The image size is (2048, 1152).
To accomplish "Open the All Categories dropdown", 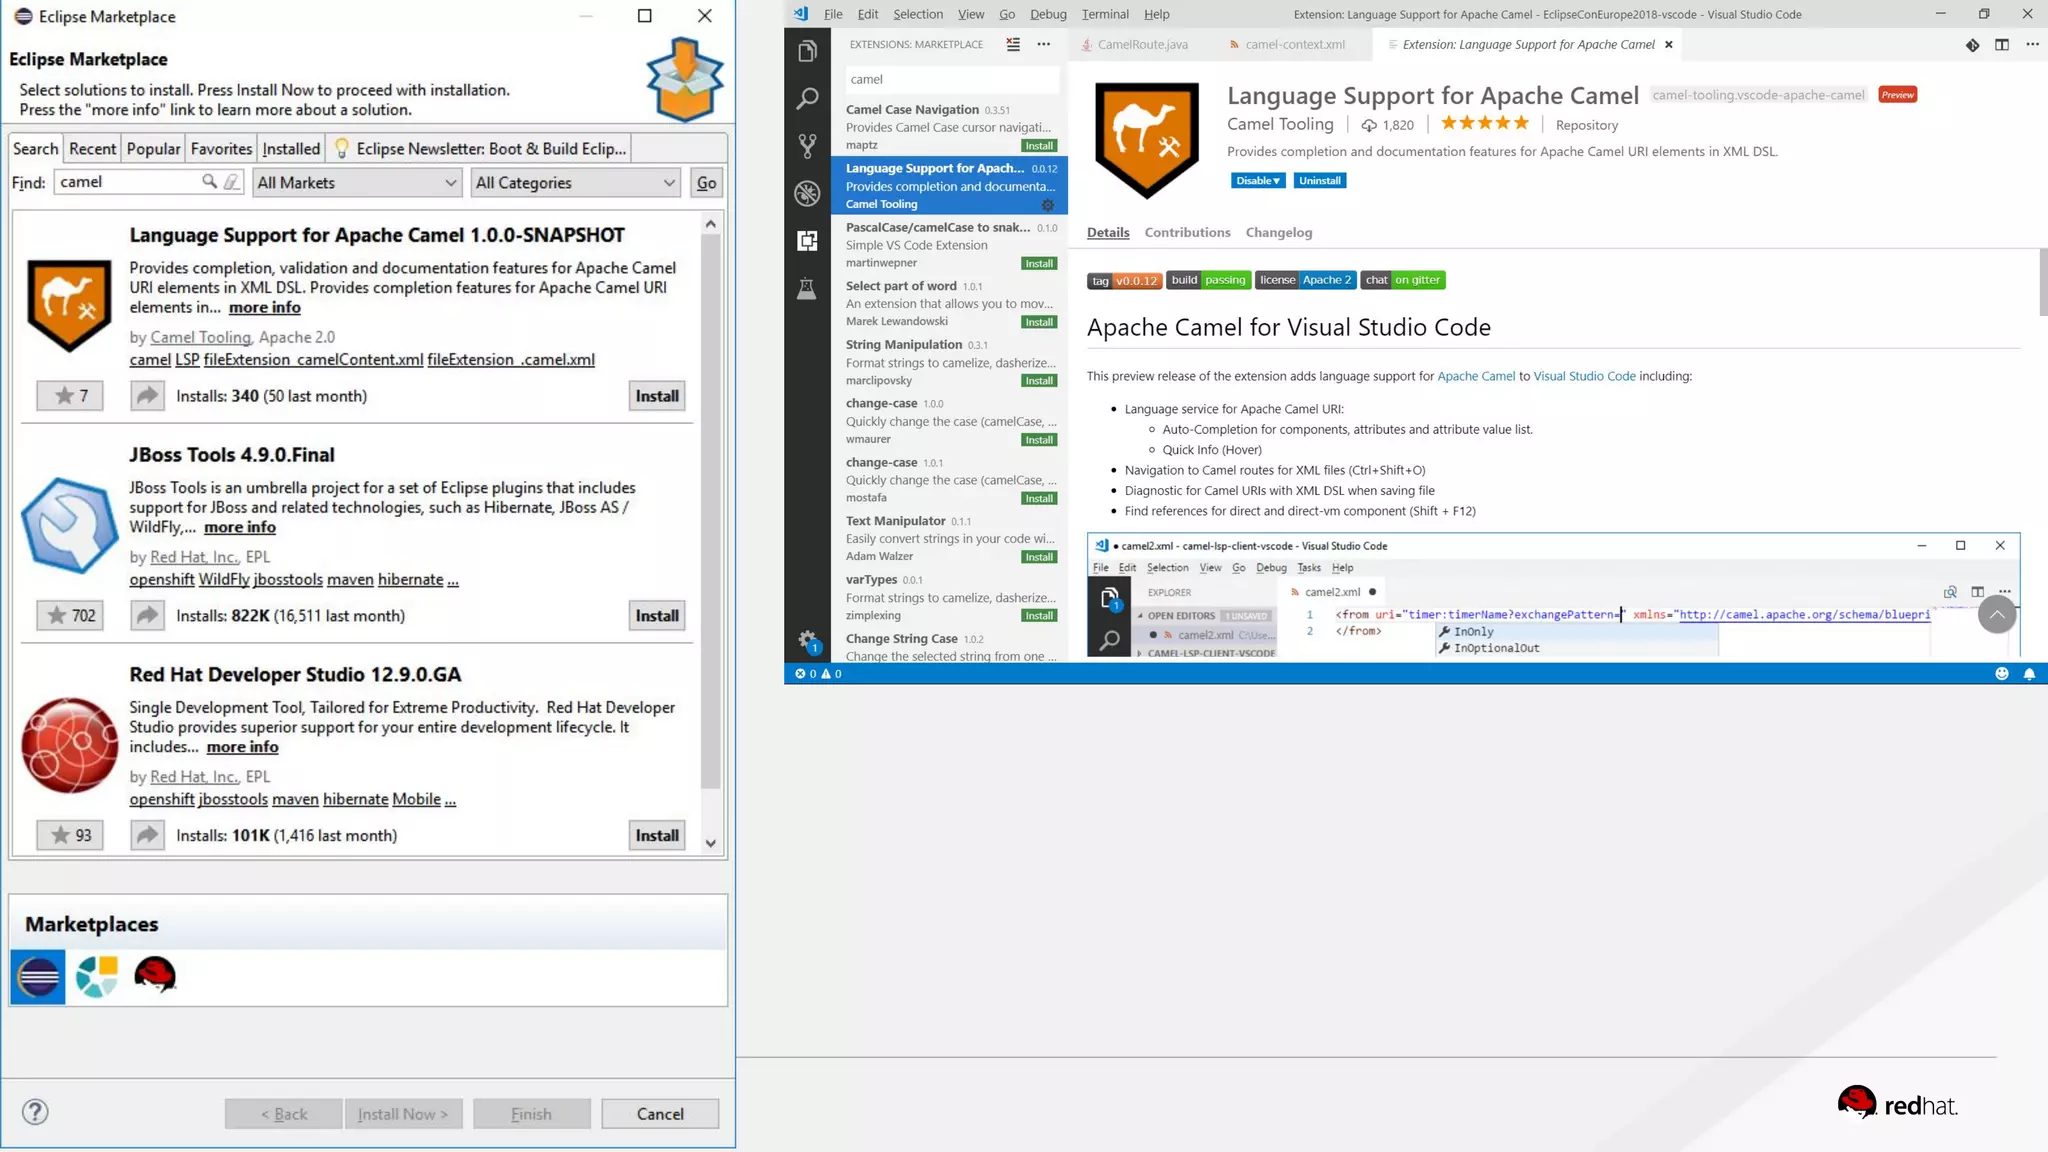I will click(x=575, y=183).
